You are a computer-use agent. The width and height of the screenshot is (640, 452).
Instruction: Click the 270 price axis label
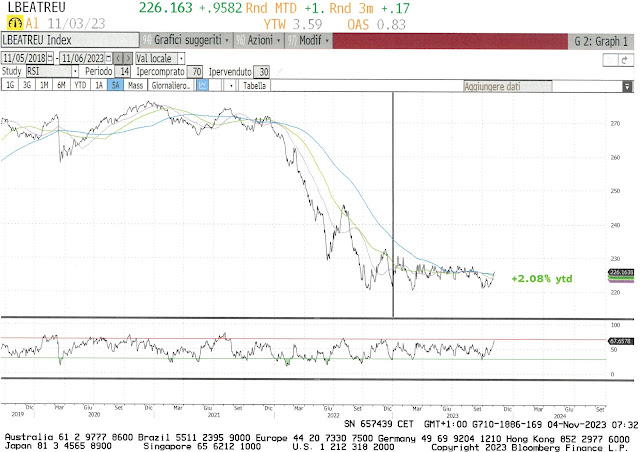coord(615,124)
